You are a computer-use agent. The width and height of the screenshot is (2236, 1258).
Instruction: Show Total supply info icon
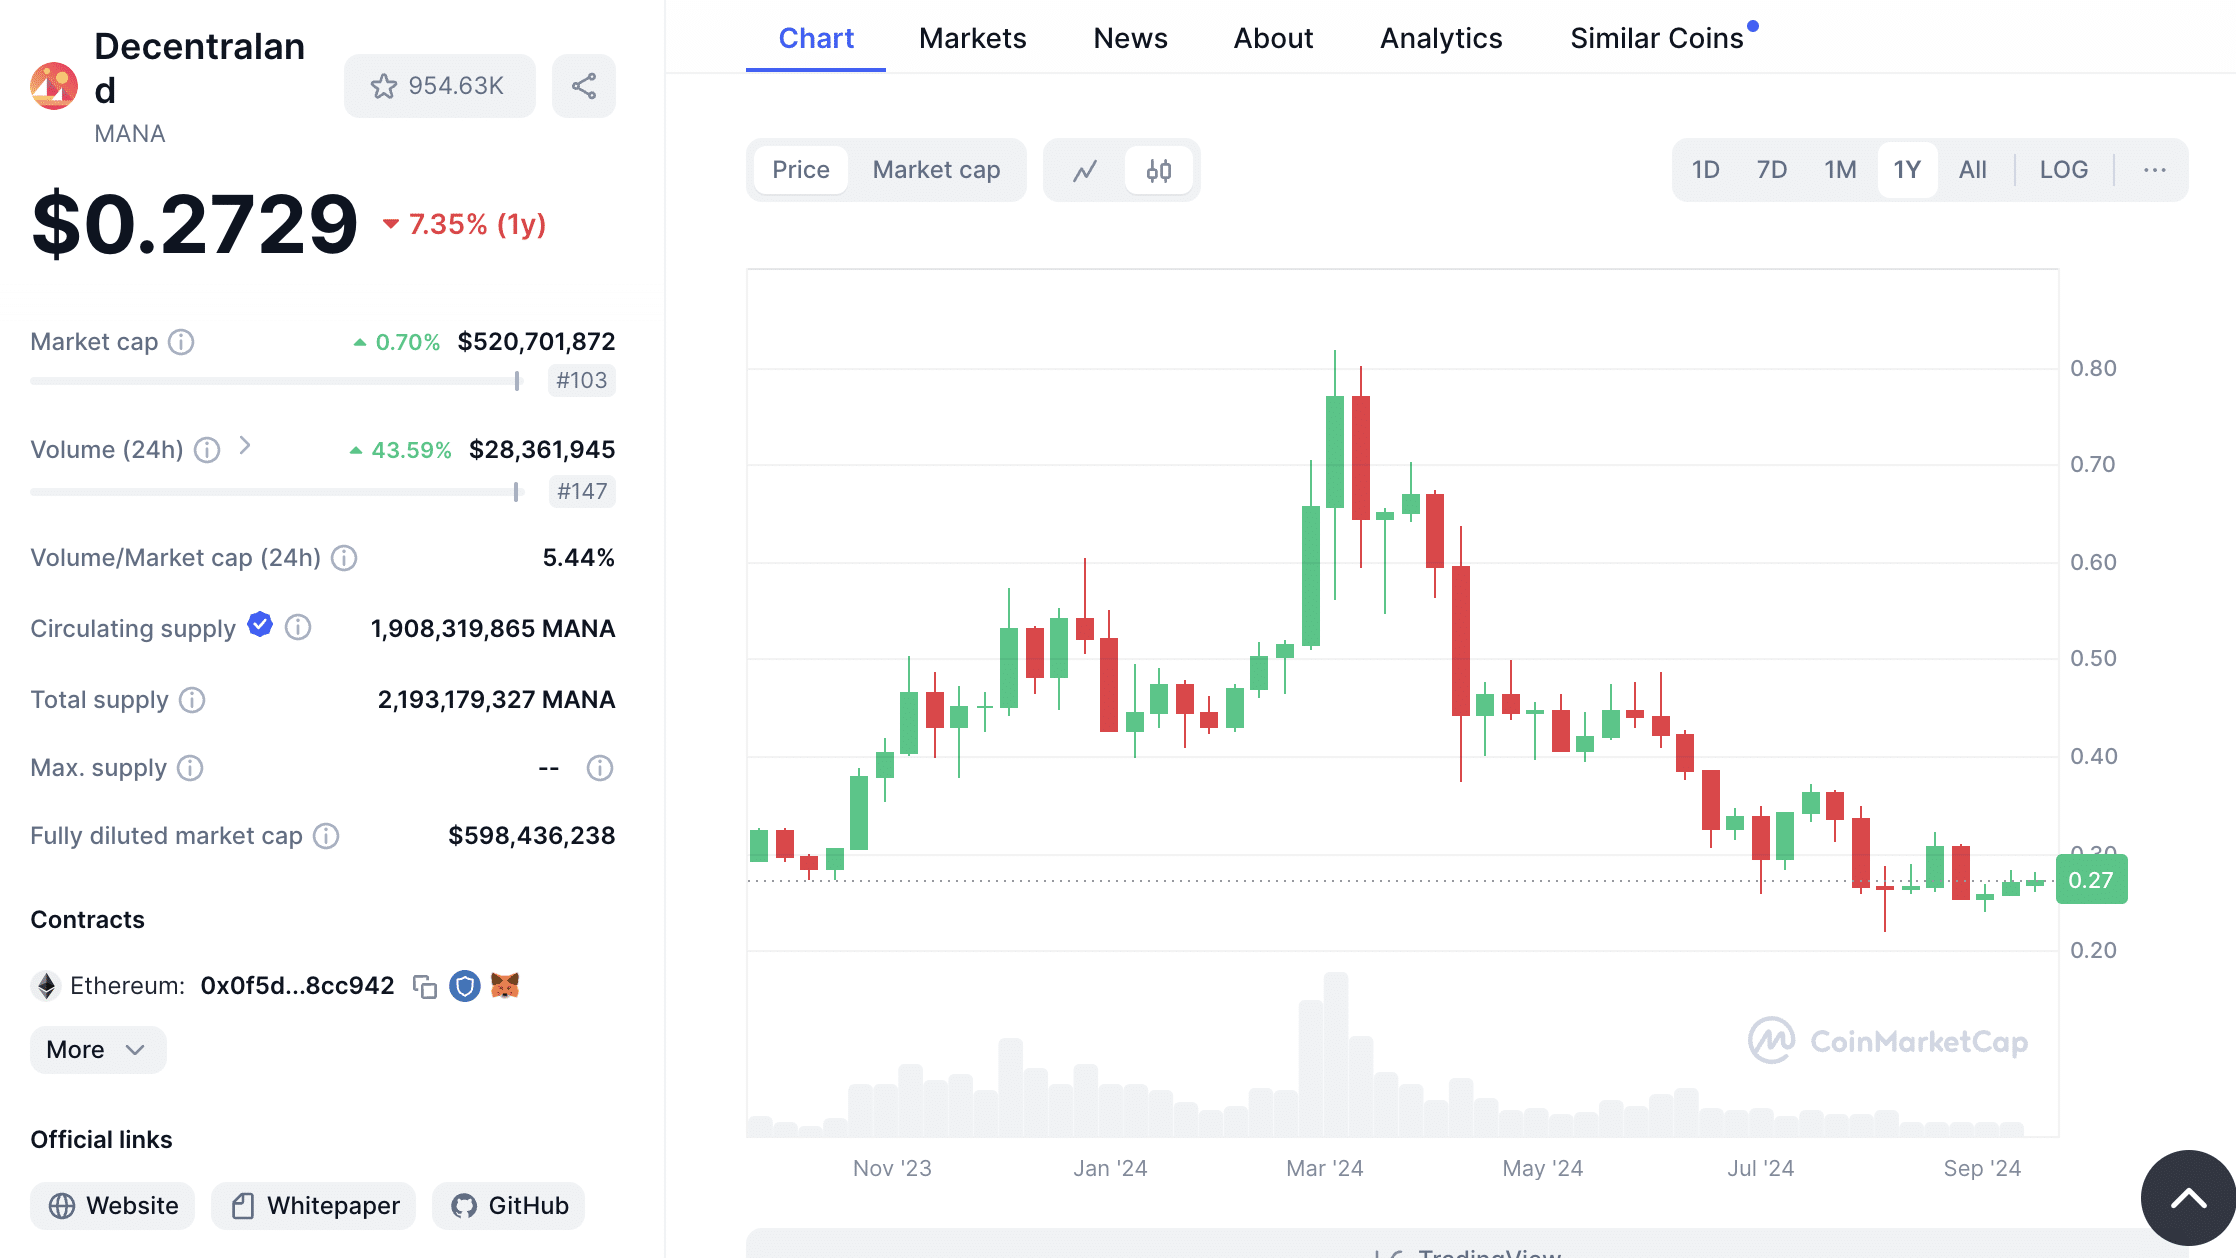coord(192,700)
